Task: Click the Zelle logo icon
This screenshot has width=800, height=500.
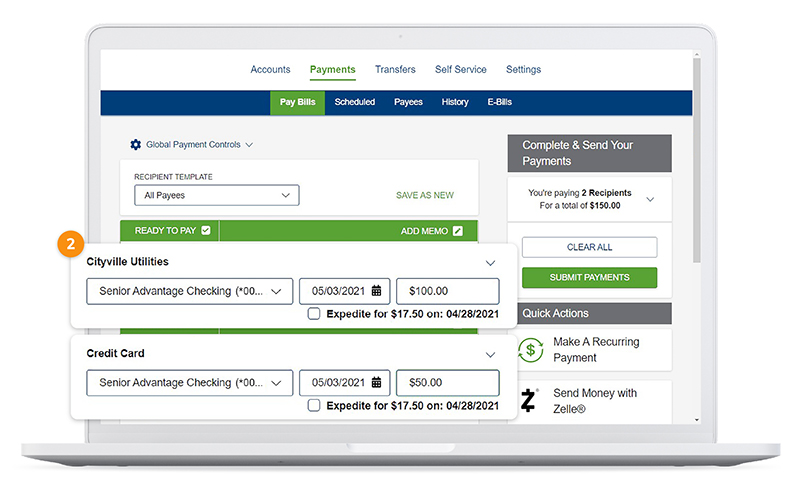Action: tap(530, 401)
